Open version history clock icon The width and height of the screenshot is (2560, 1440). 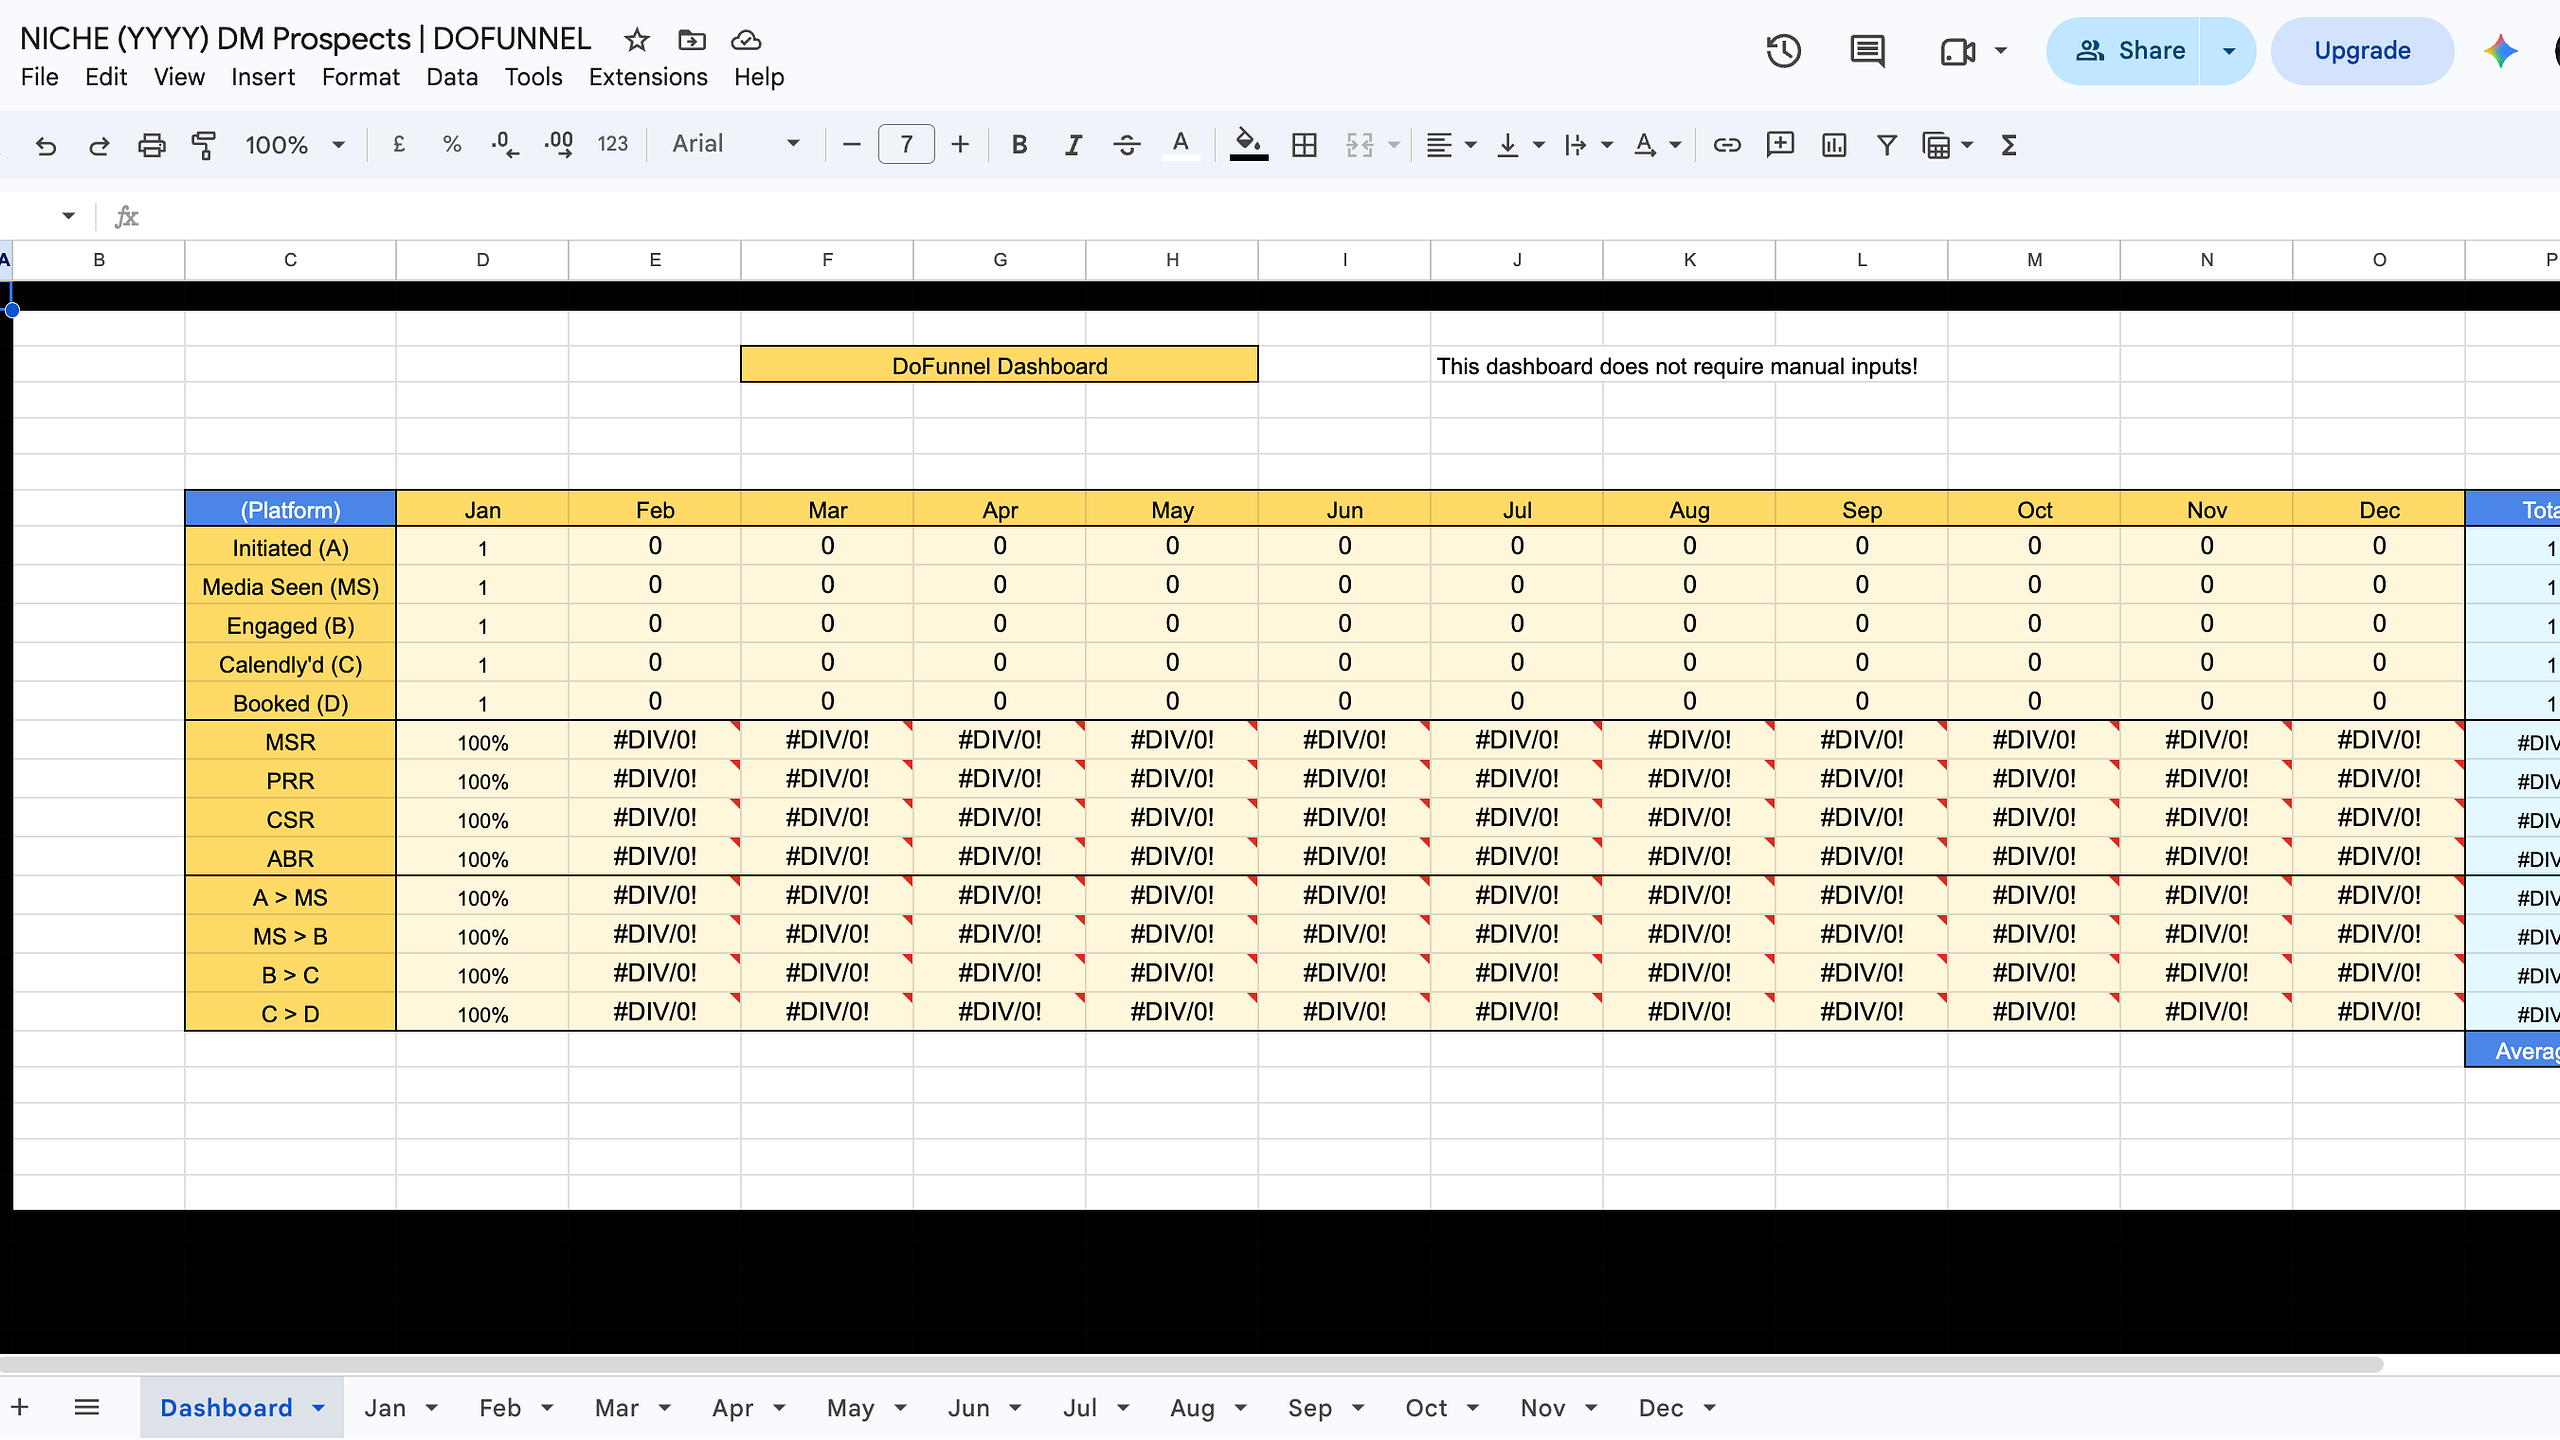click(1783, 51)
